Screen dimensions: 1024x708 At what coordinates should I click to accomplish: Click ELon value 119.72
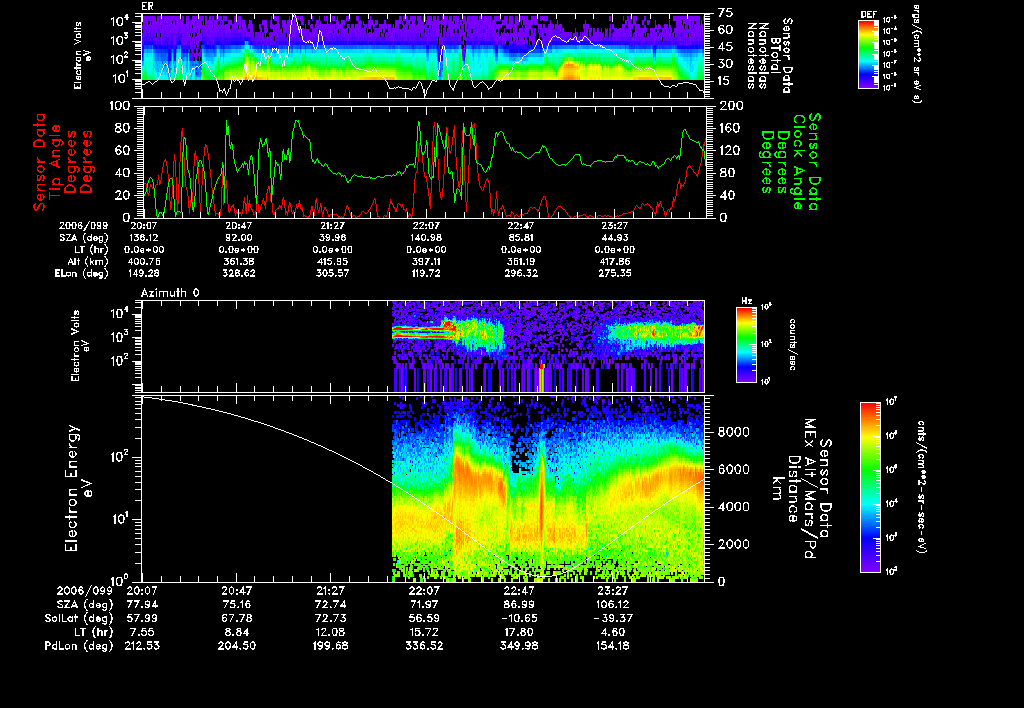pos(426,273)
